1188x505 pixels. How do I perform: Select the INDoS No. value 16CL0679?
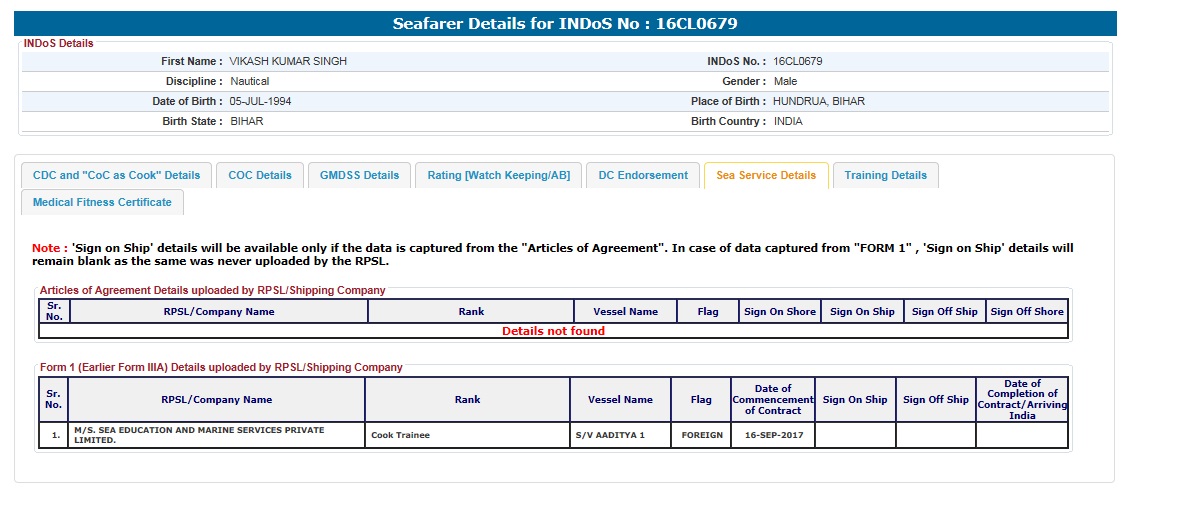pos(798,62)
